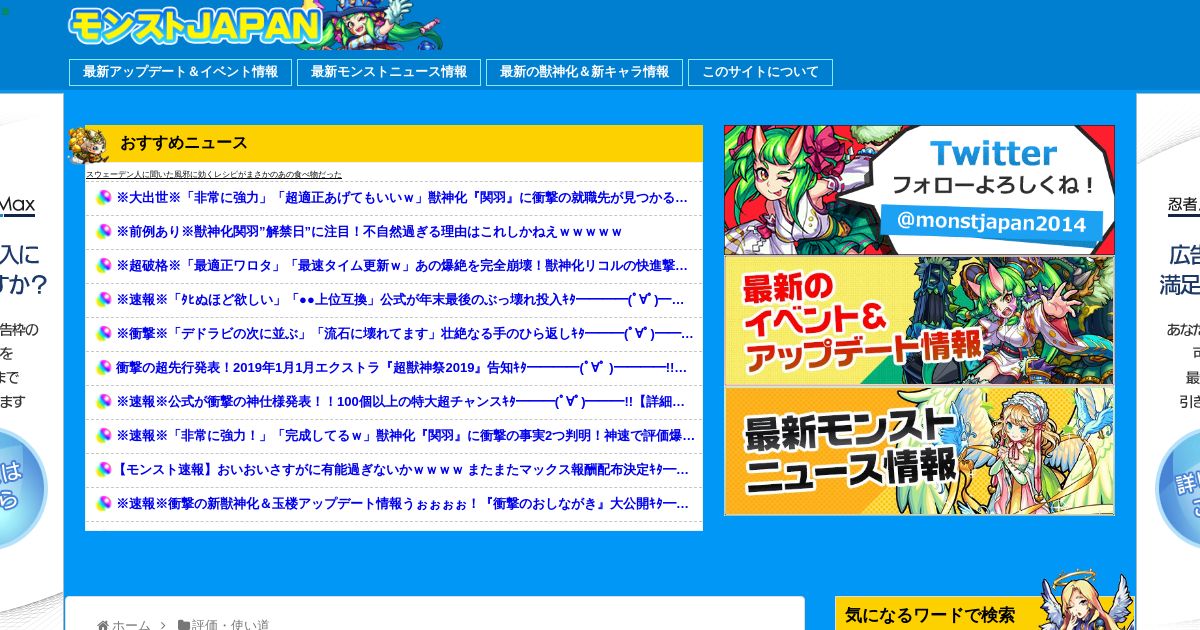Open 最新の獣神化＆新キャラ情報 menu item
The image size is (1200, 630).
584,72
